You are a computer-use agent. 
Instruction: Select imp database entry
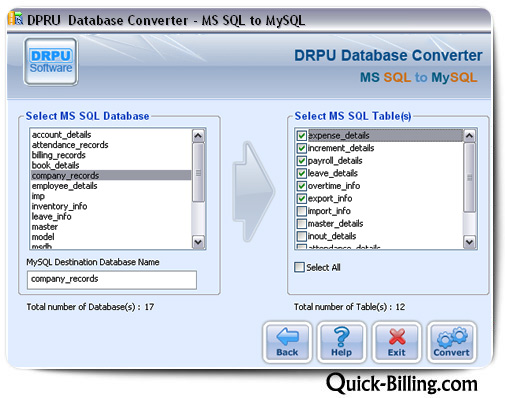point(111,196)
